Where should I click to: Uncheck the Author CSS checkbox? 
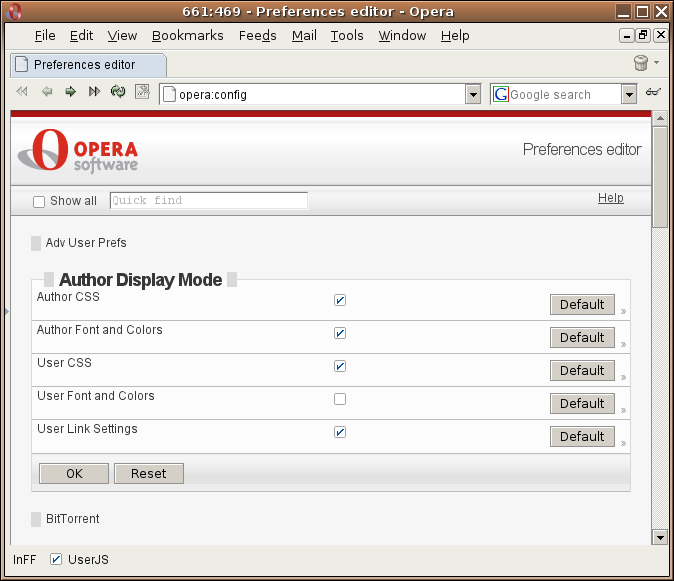point(340,300)
